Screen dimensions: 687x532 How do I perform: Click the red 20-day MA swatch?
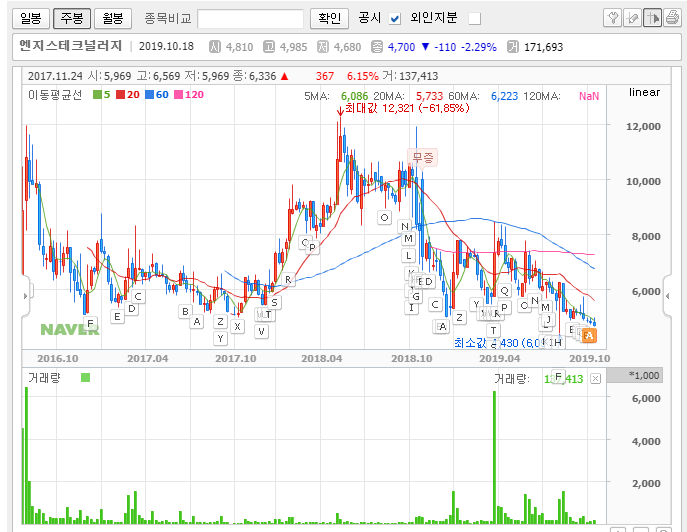click(x=120, y=95)
